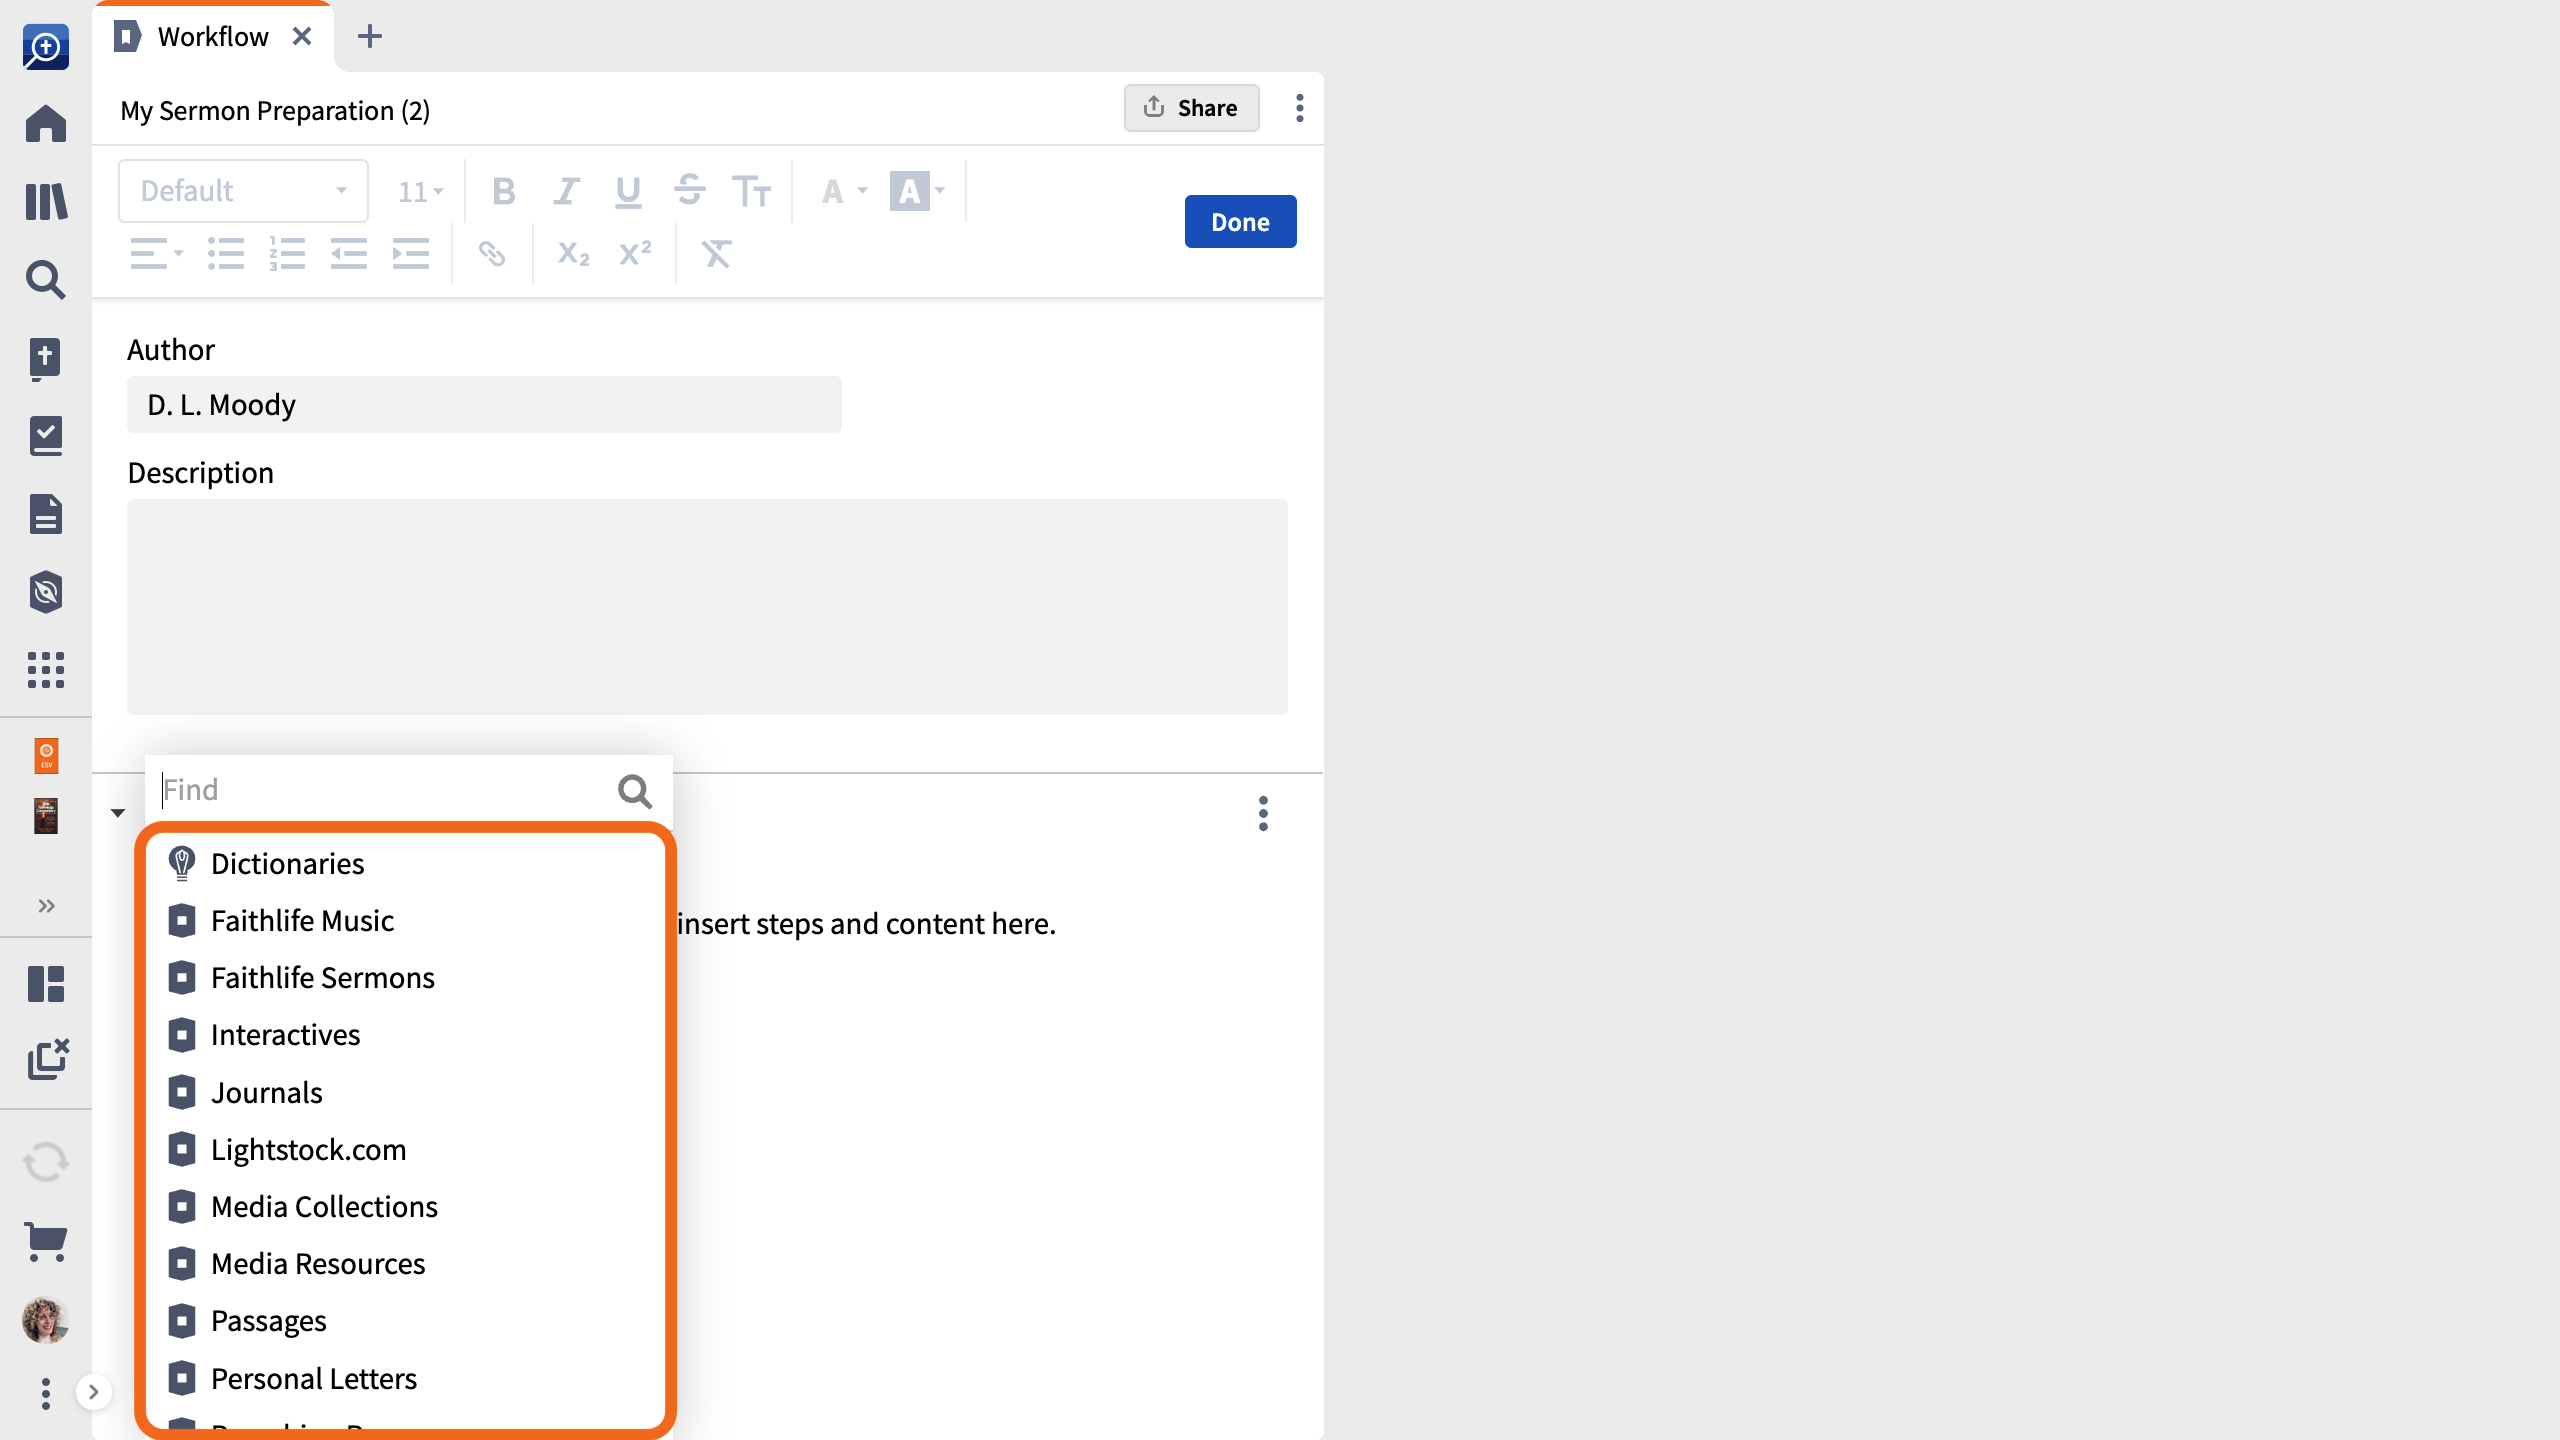Toggle Strikethrough formatting
This screenshot has height=1440, width=2560.
pos(690,191)
